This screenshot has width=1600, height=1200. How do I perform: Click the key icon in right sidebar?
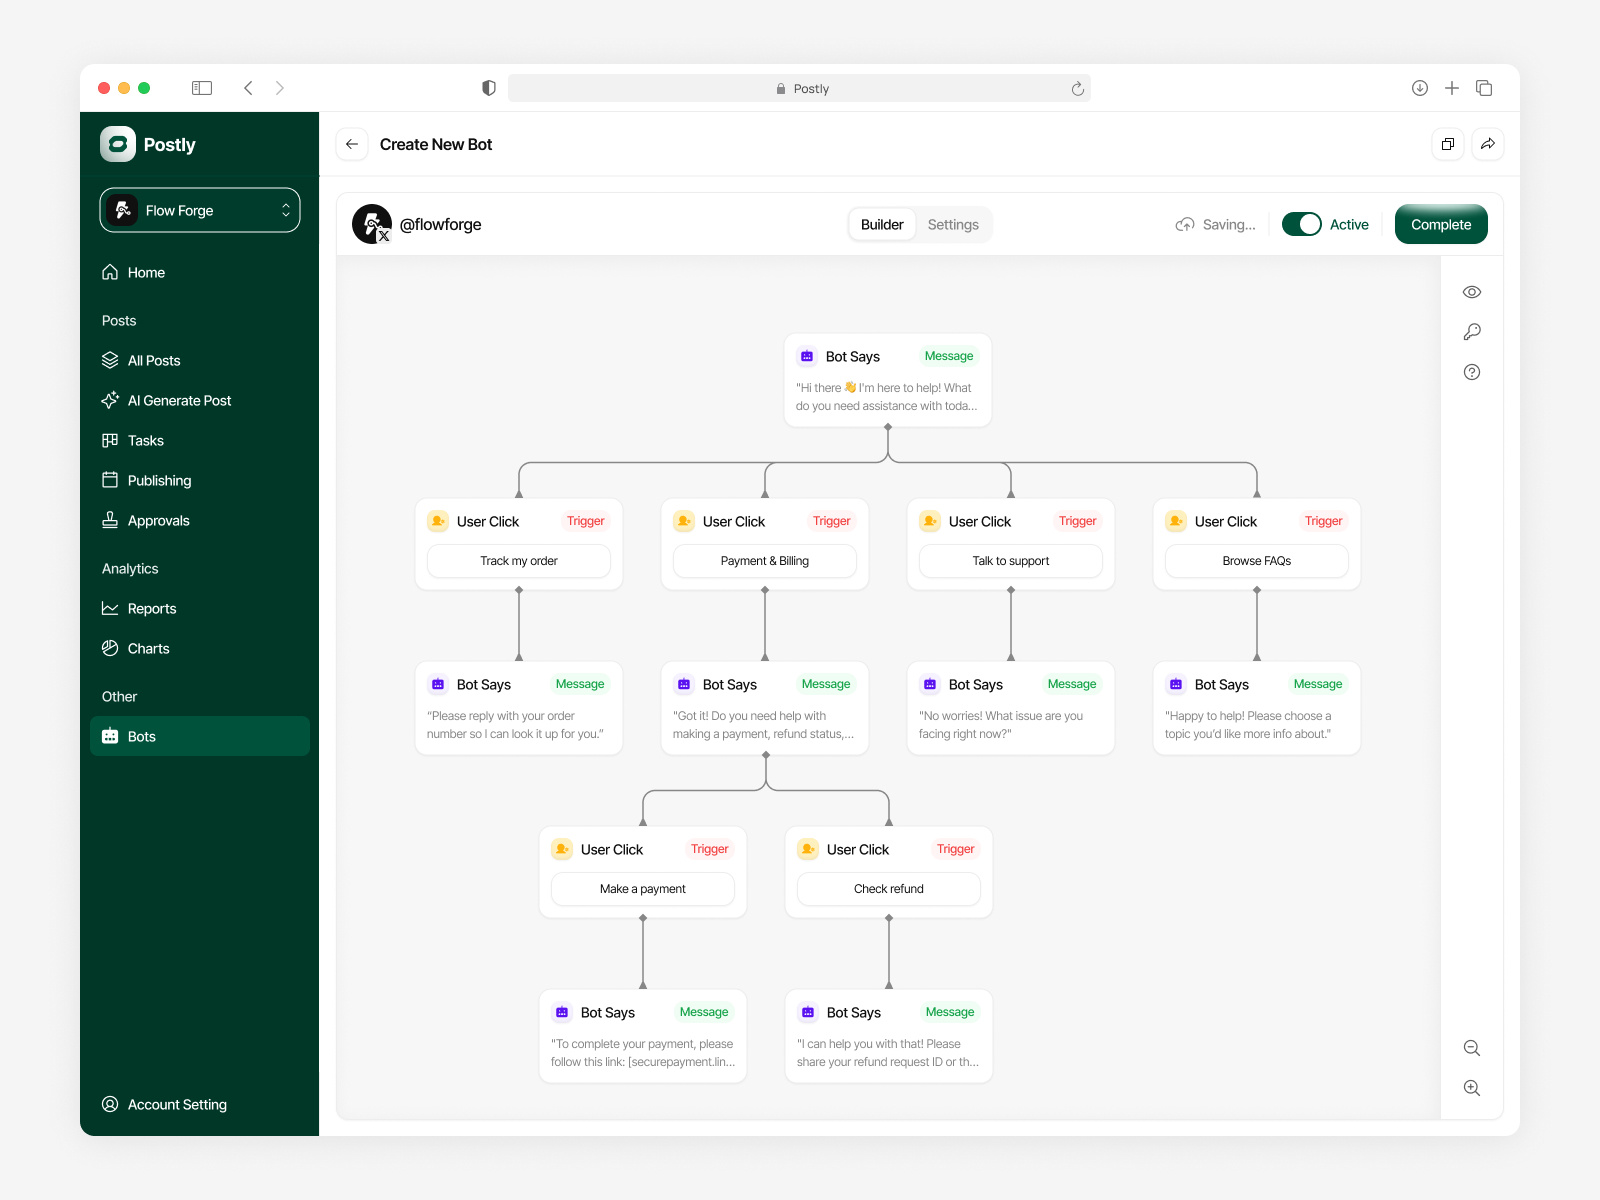1471,331
